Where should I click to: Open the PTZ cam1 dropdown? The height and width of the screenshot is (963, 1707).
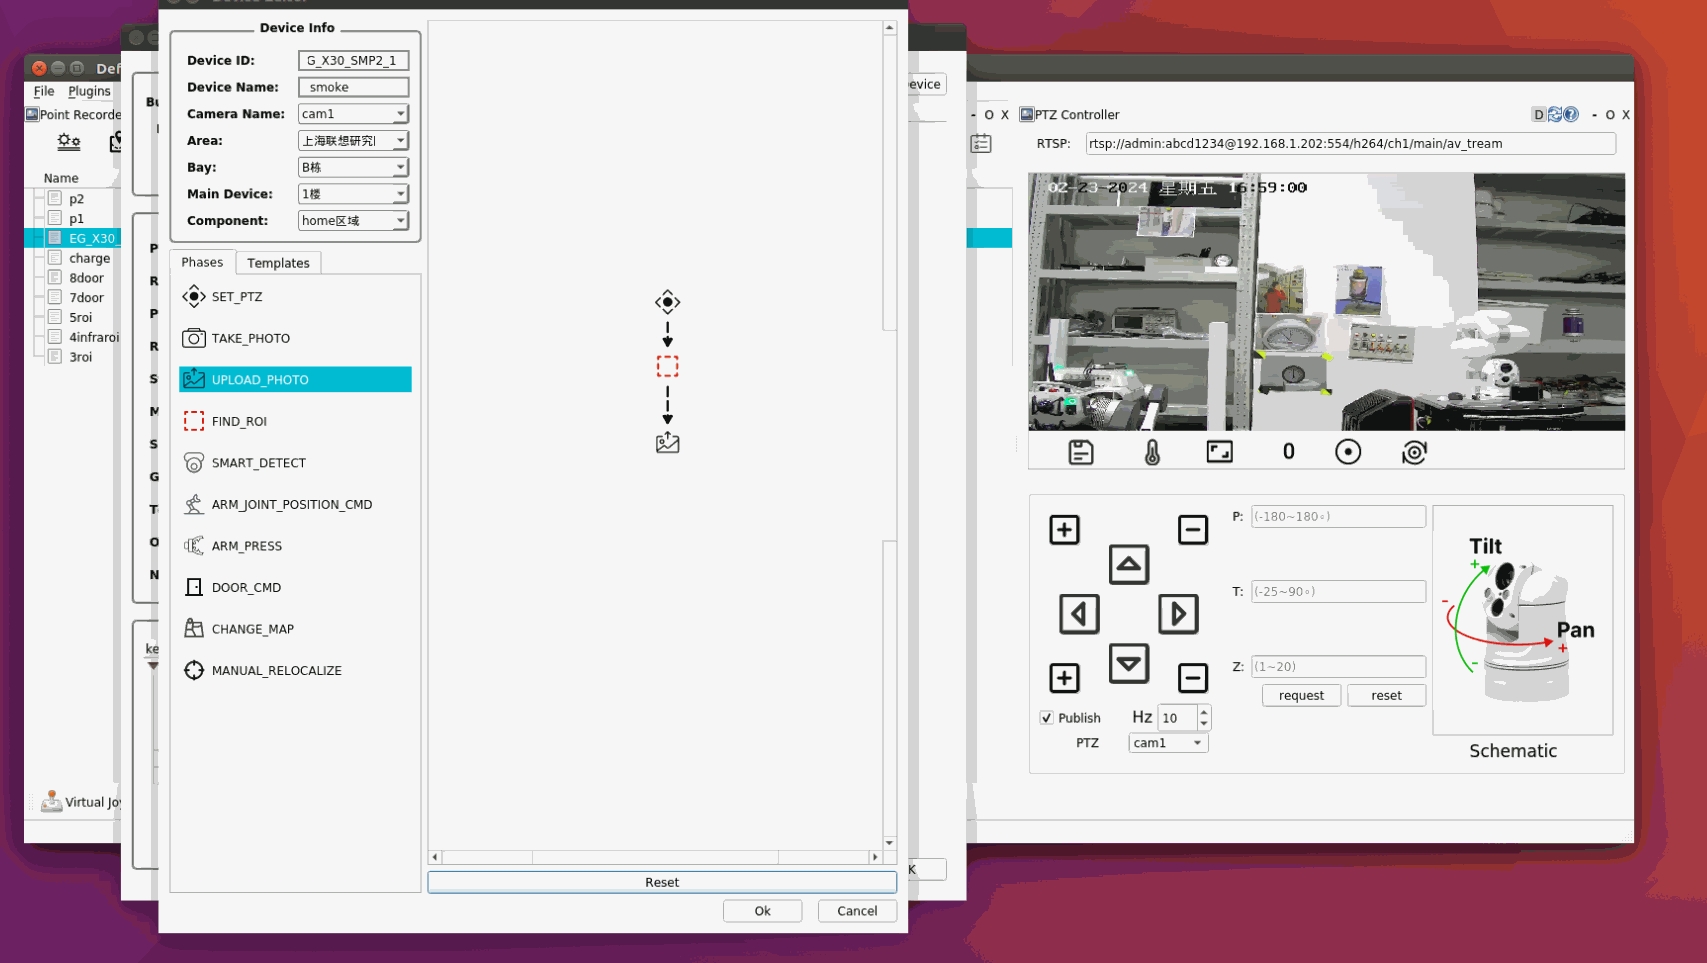1167,743
